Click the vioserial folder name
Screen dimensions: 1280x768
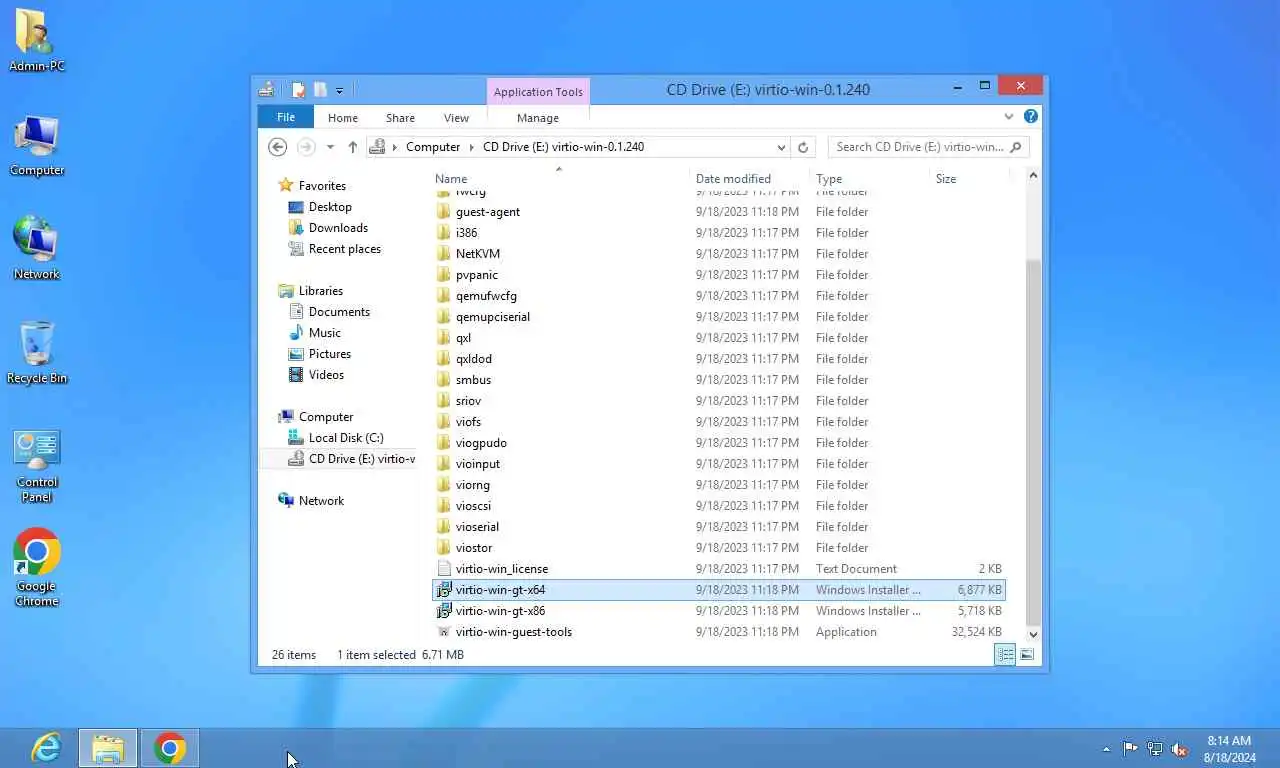477,527
